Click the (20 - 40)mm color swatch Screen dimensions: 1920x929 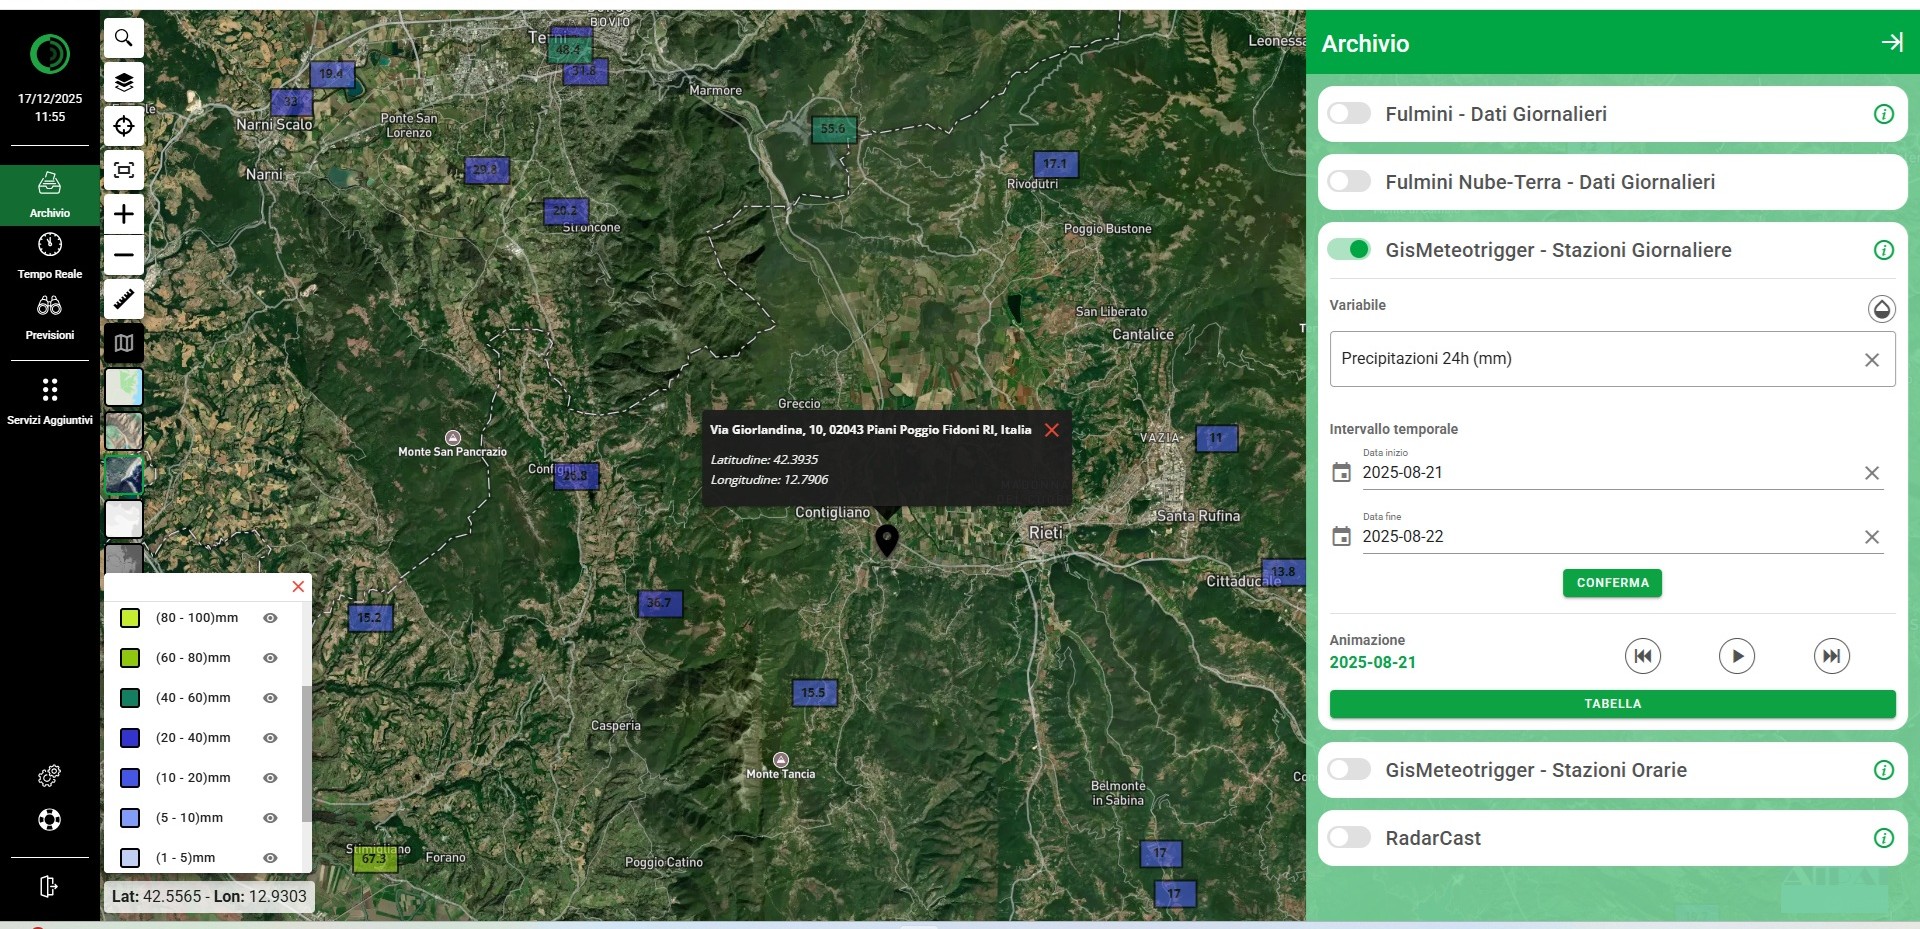click(x=130, y=738)
